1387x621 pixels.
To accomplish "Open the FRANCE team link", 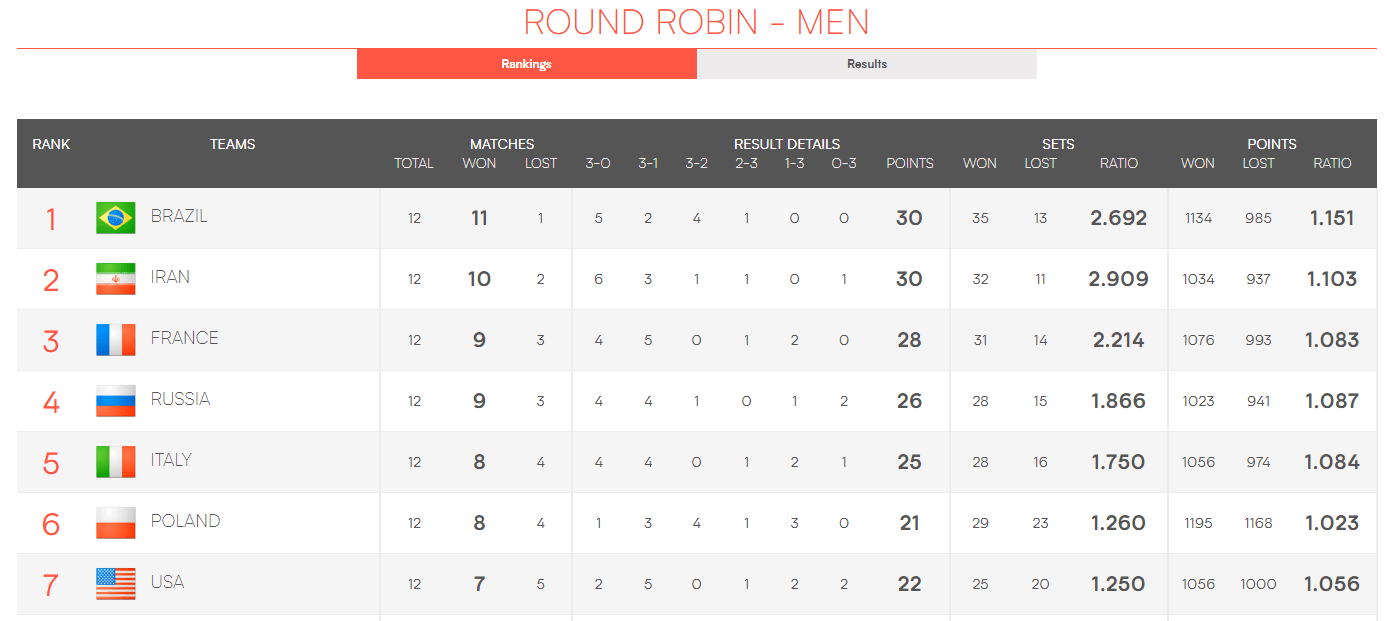I will tap(184, 338).
